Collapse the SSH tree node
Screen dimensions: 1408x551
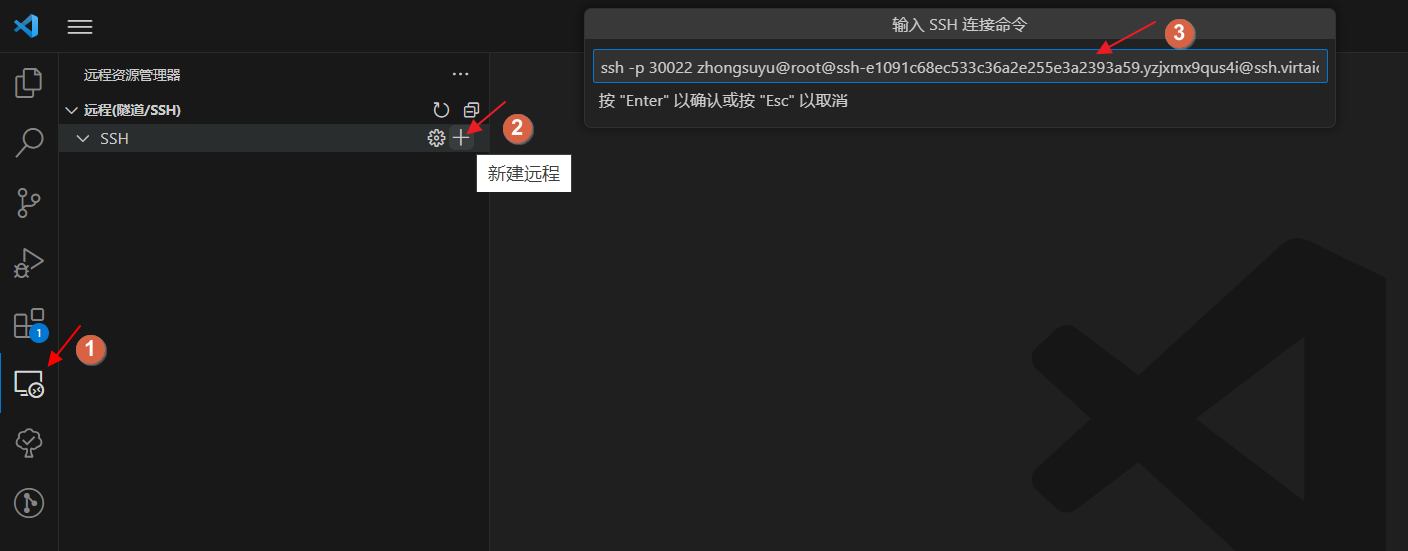83,138
